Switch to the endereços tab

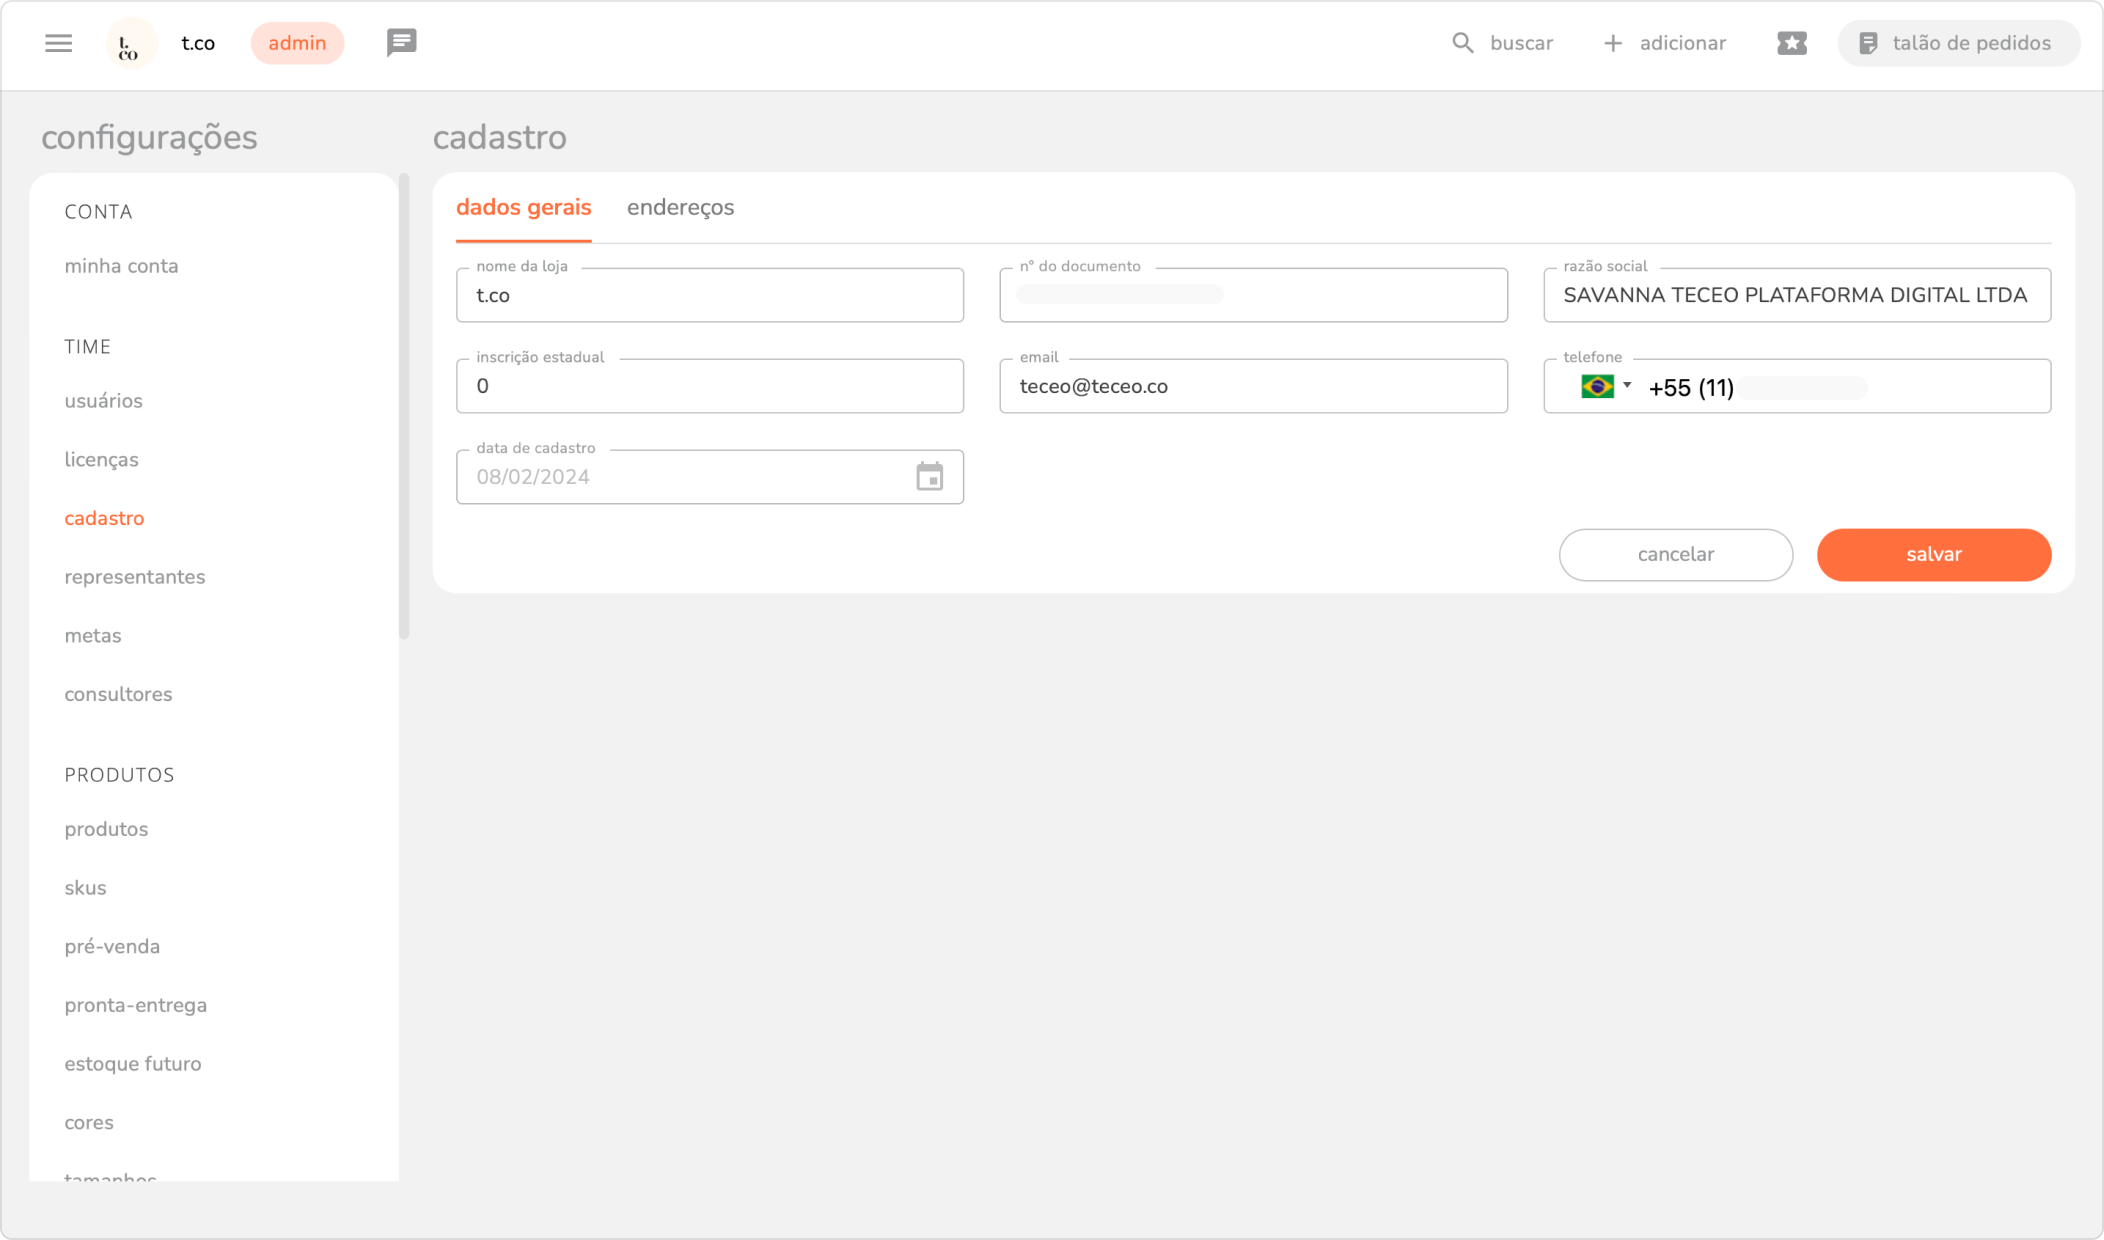680,207
